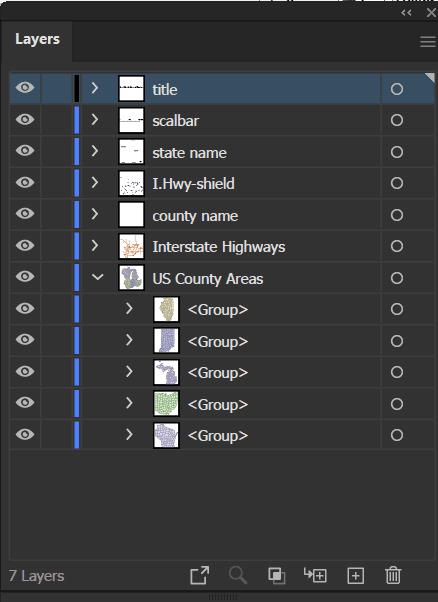Expand the state name layer
The width and height of the screenshot is (438, 602).
(95, 151)
